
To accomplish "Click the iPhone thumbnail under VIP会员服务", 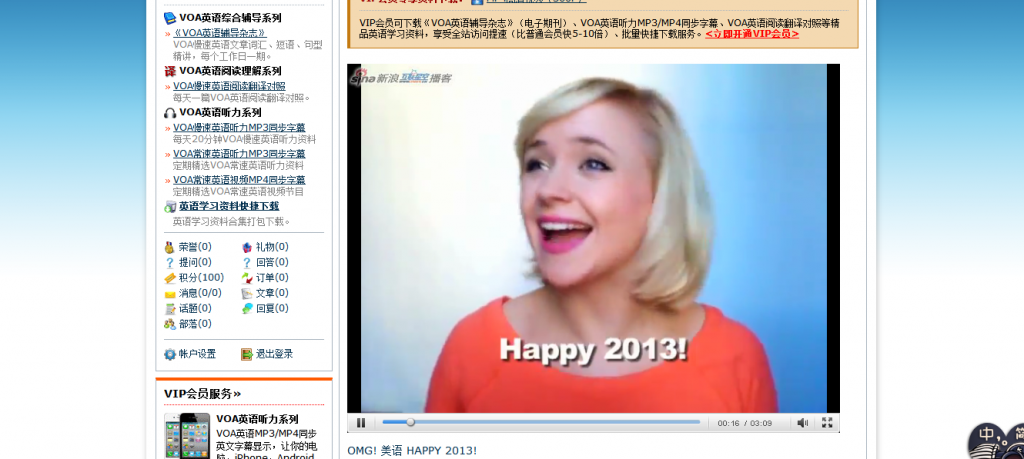I will click(x=187, y=435).
